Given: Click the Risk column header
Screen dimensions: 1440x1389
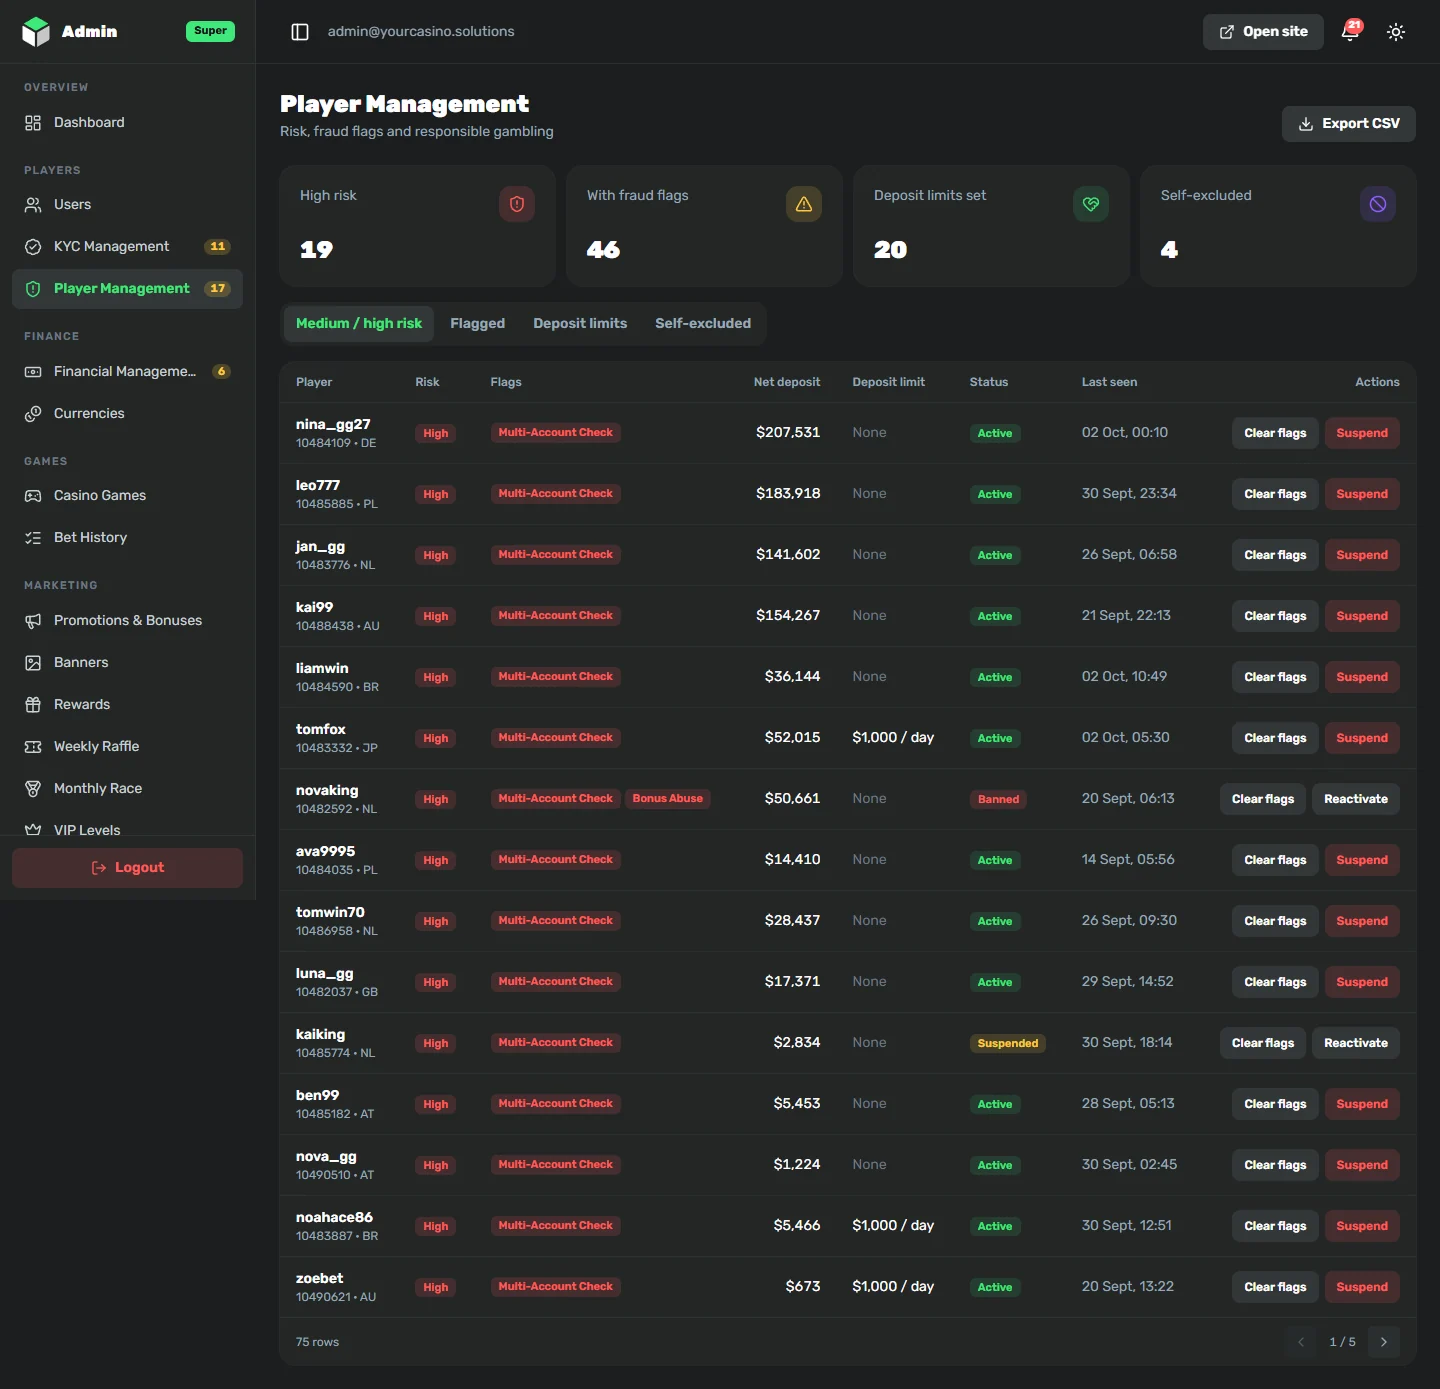Looking at the screenshot, I should pyautogui.click(x=427, y=382).
